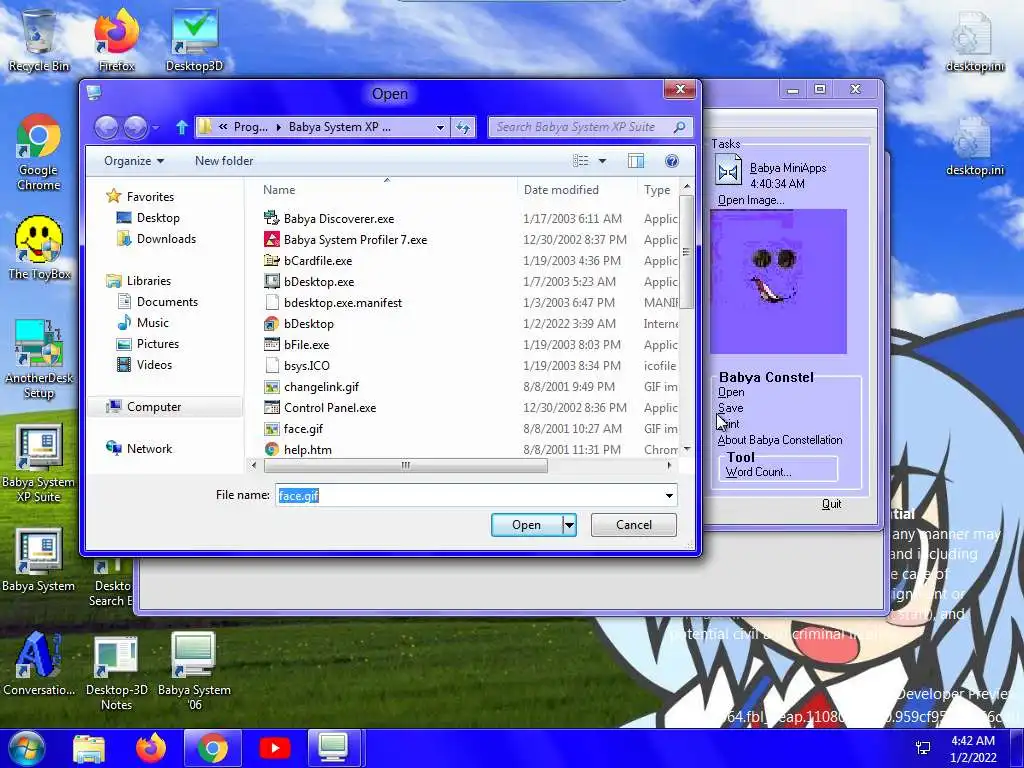Click the vertical scrollbar thumb in file list
Viewport: 1024px width, 768px height.
coord(686,251)
